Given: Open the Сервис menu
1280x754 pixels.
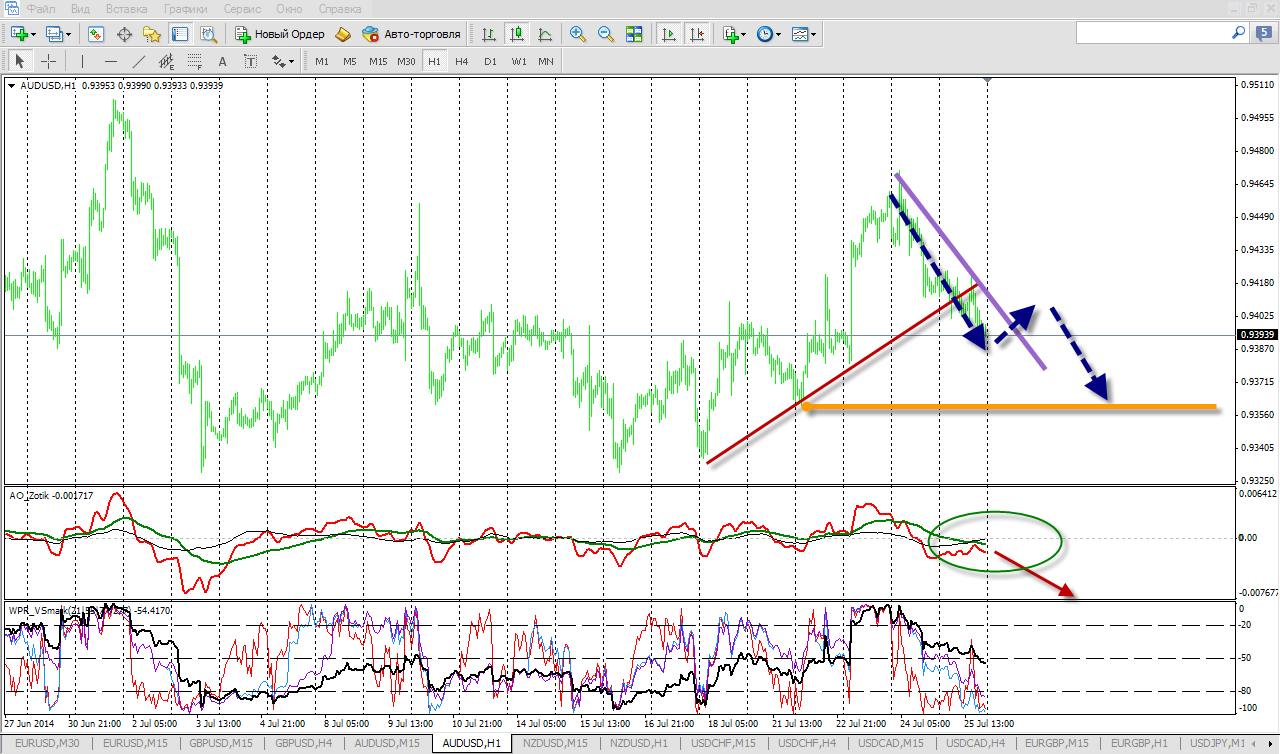Looking at the screenshot, I should 242,9.
